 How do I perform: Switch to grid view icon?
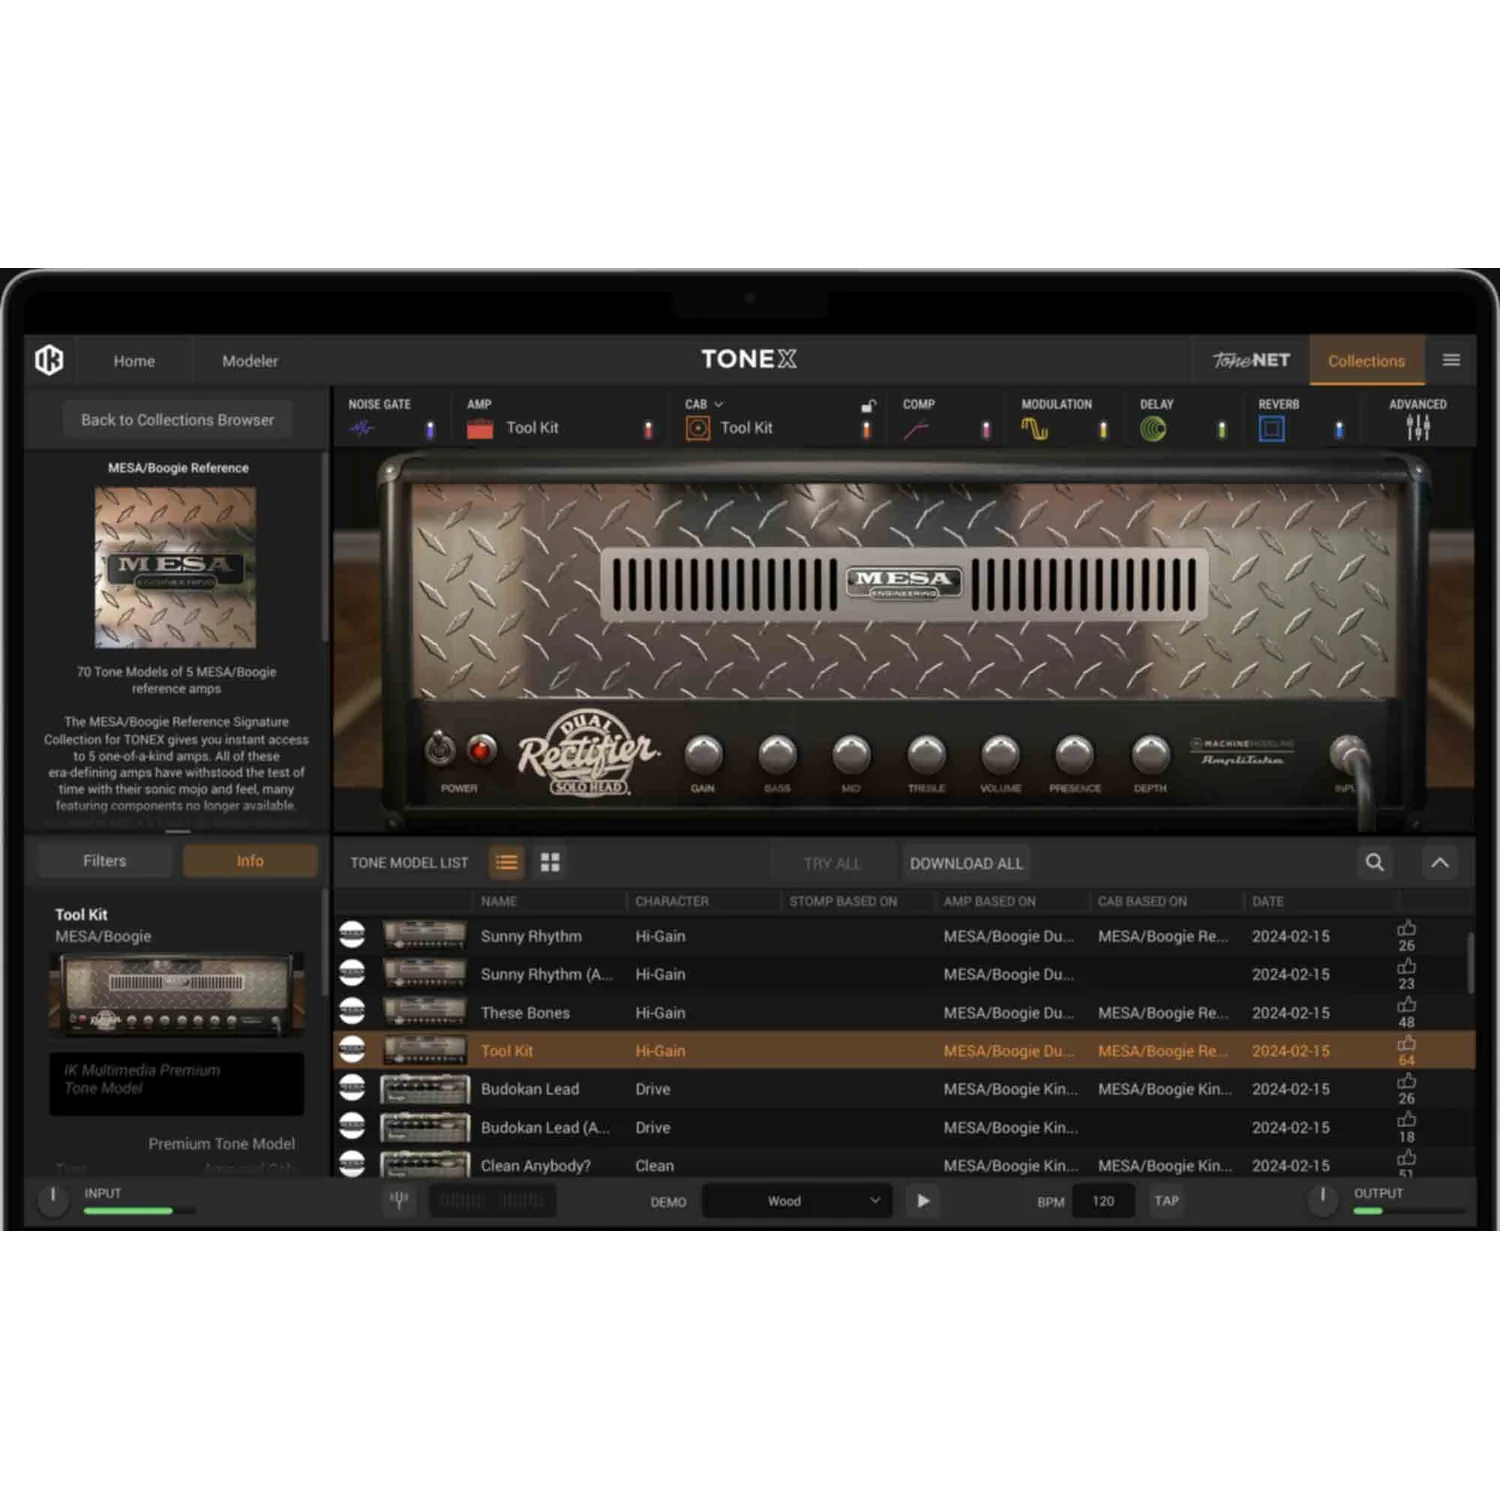(550, 862)
